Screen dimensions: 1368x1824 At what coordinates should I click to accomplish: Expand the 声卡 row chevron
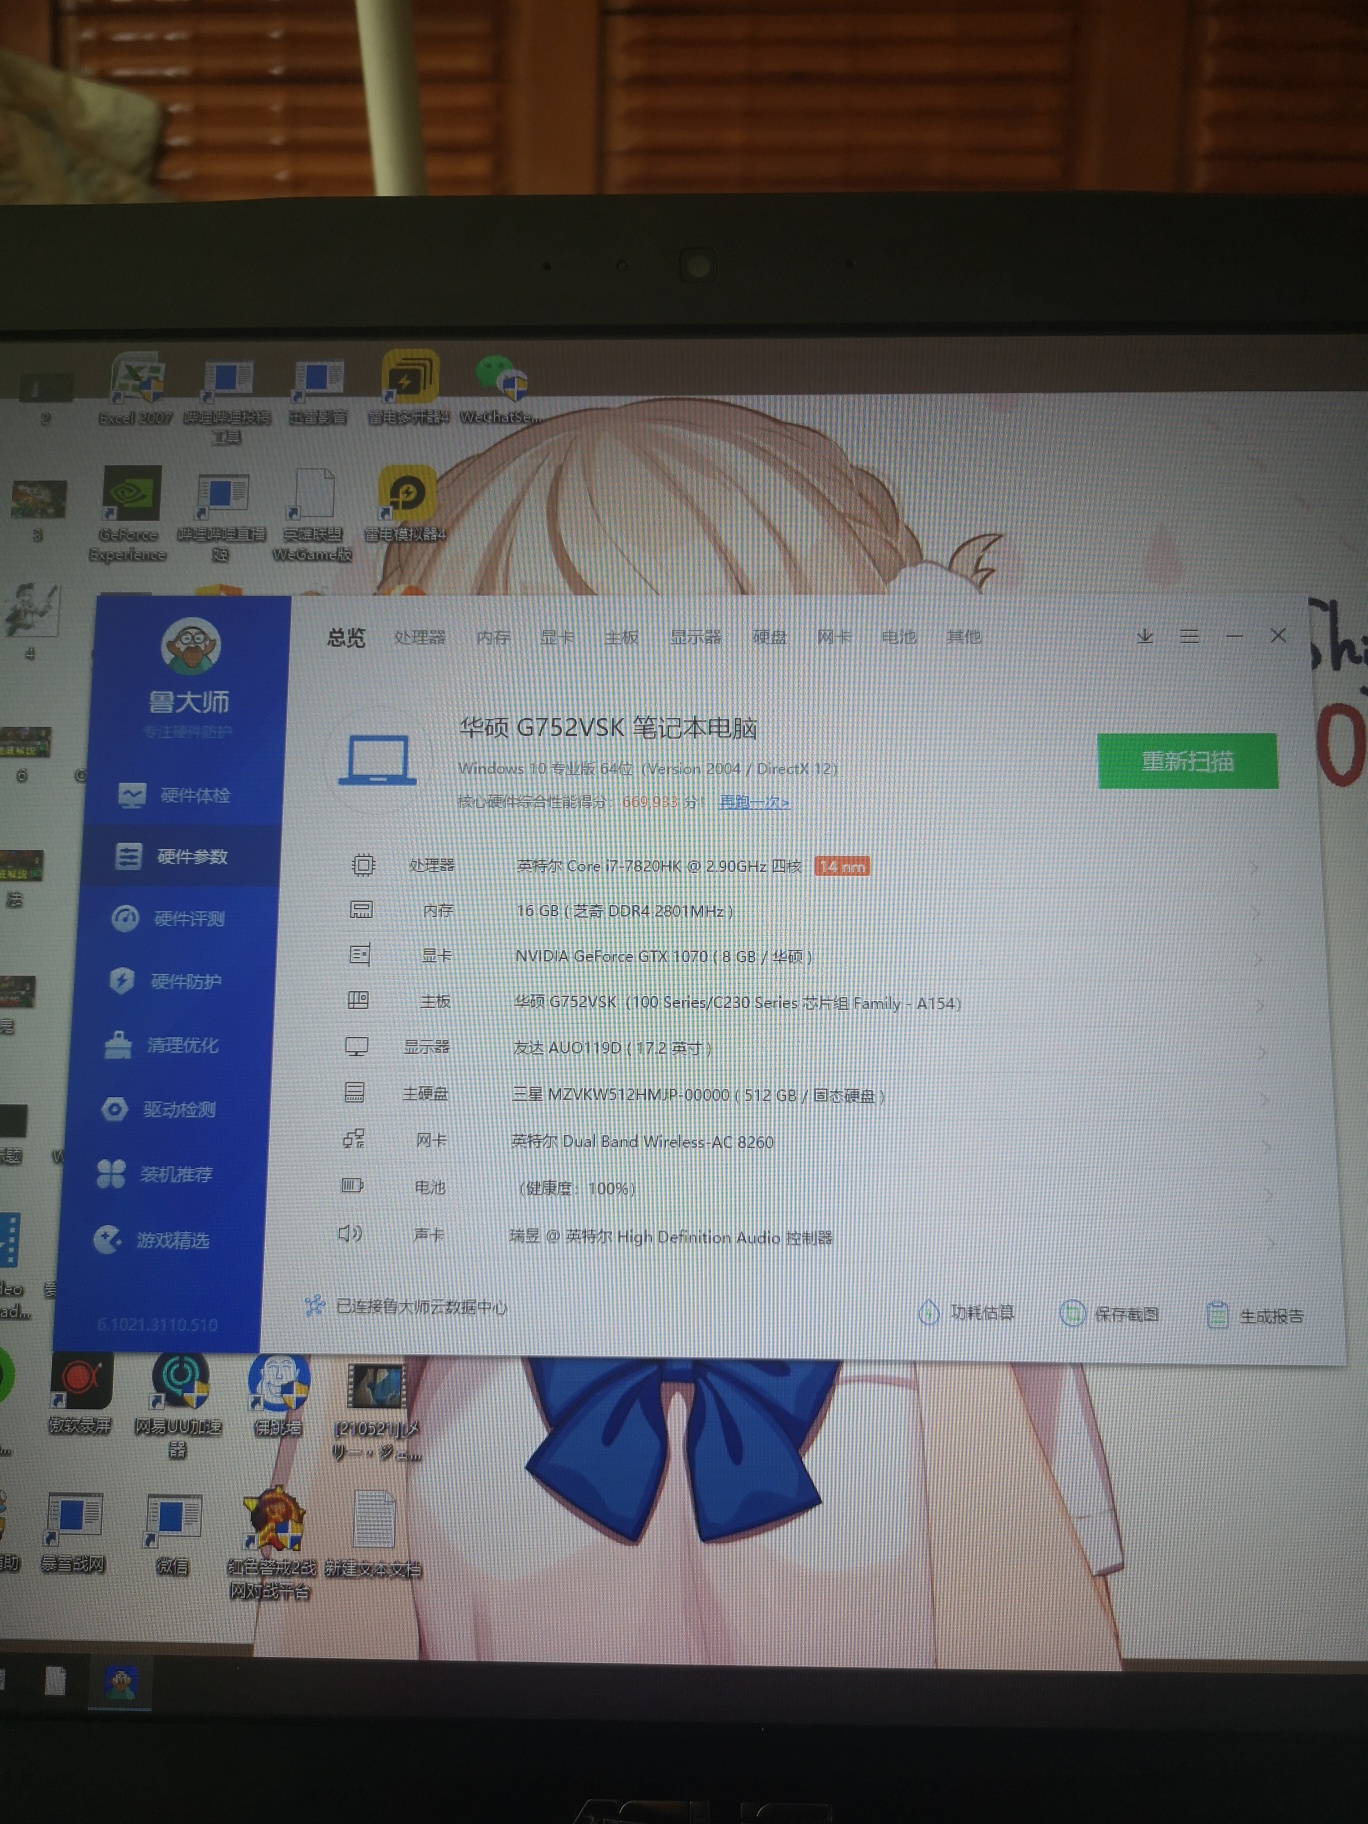click(1272, 1244)
